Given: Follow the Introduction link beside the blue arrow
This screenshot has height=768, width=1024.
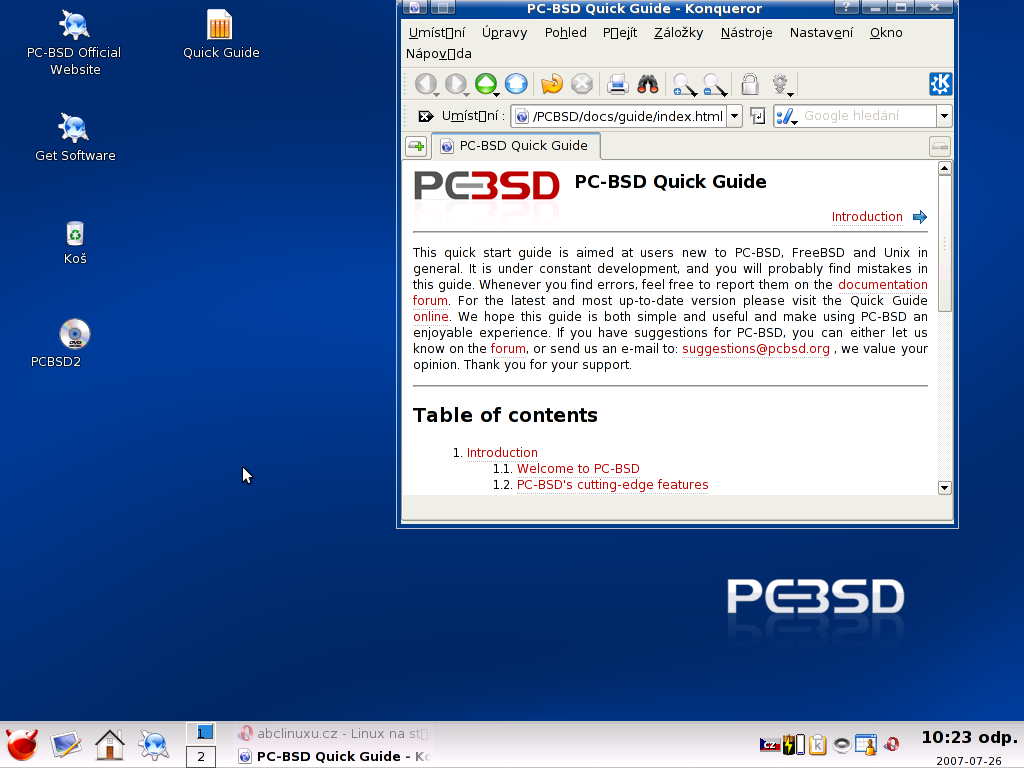Looking at the screenshot, I should [867, 217].
